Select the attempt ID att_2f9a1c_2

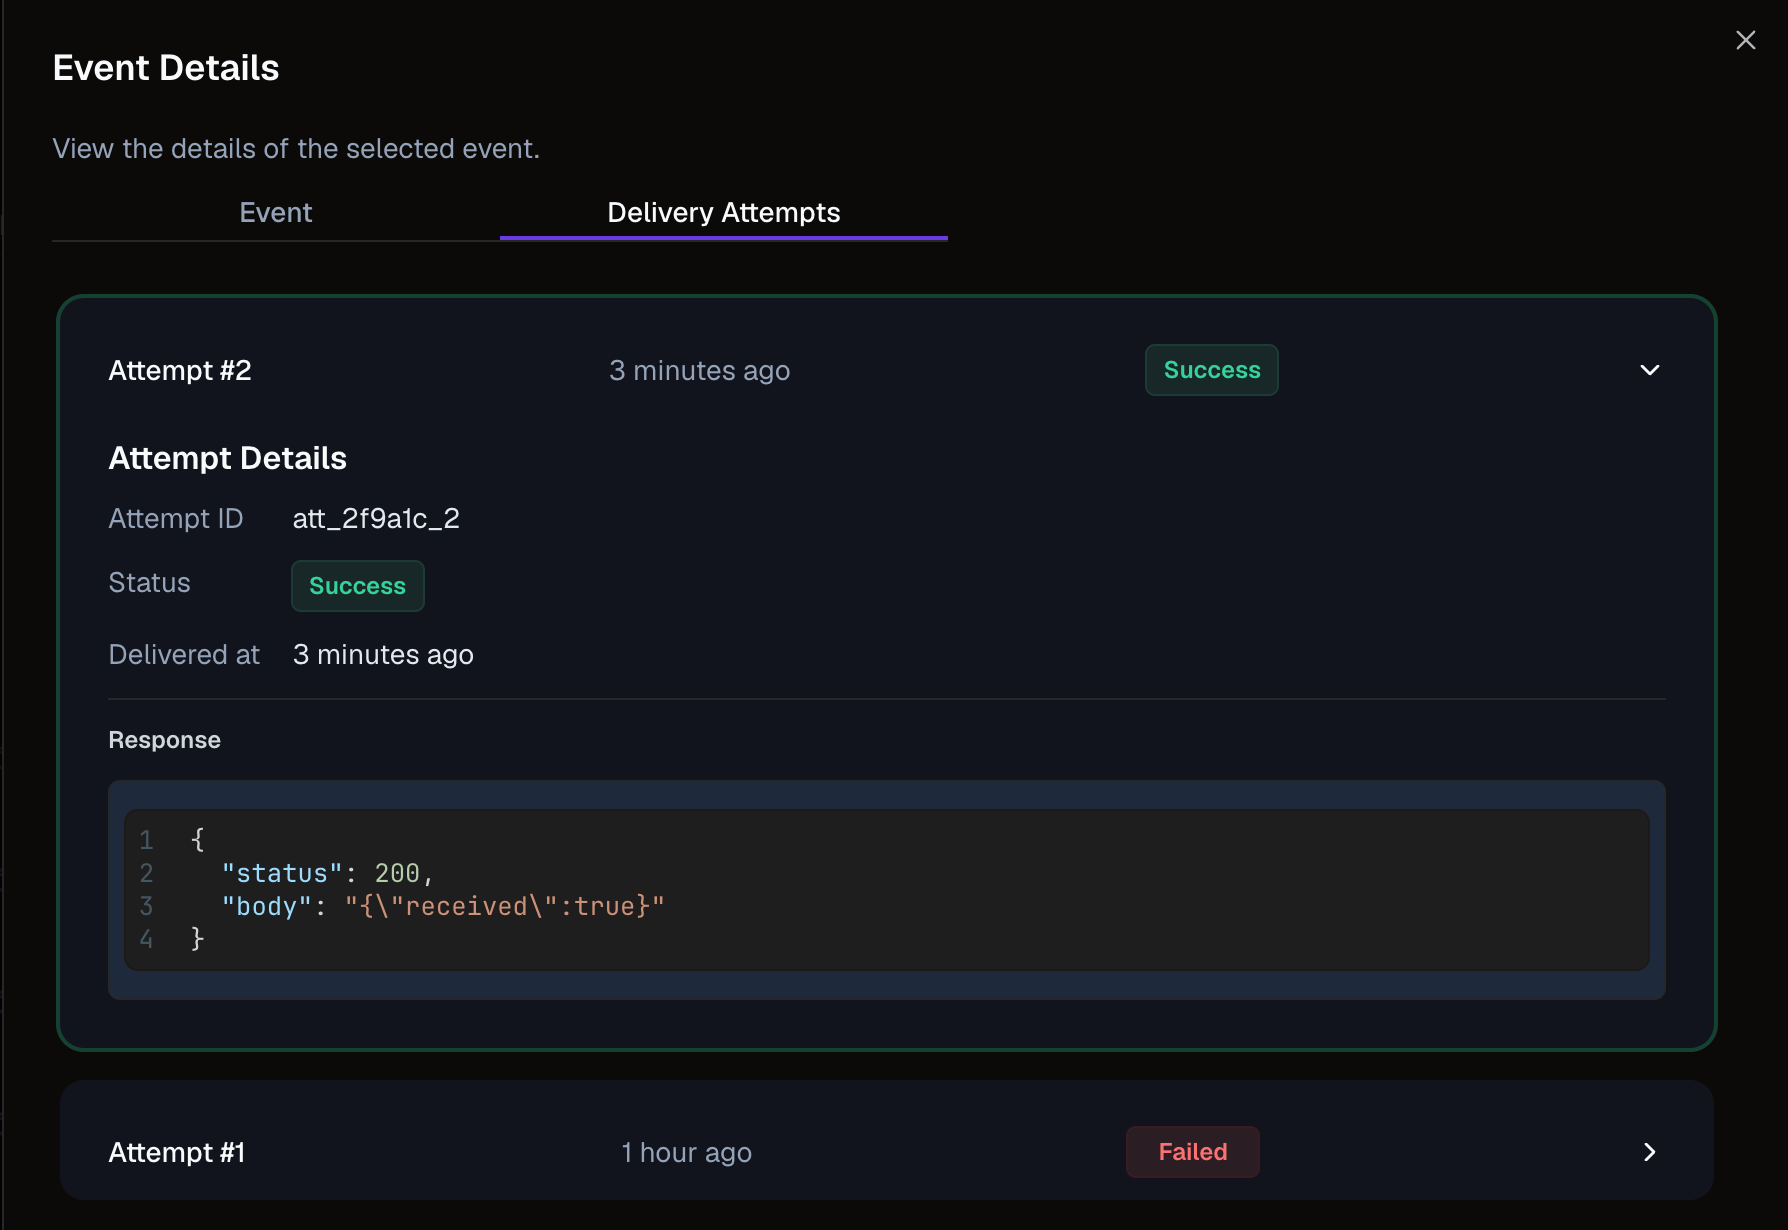(x=376, y=518)
